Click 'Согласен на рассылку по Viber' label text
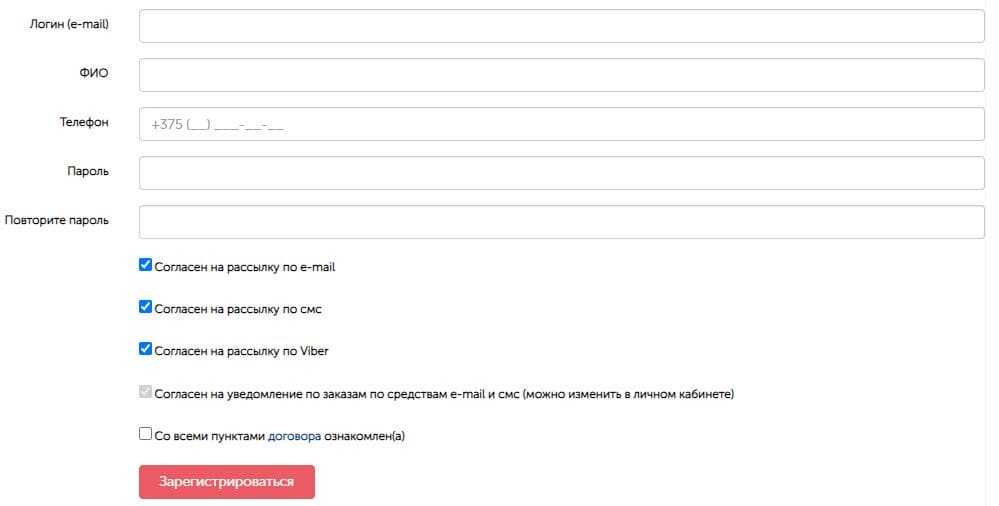The width and height of the screenshot is (999, 506). (x=241, y=352)
